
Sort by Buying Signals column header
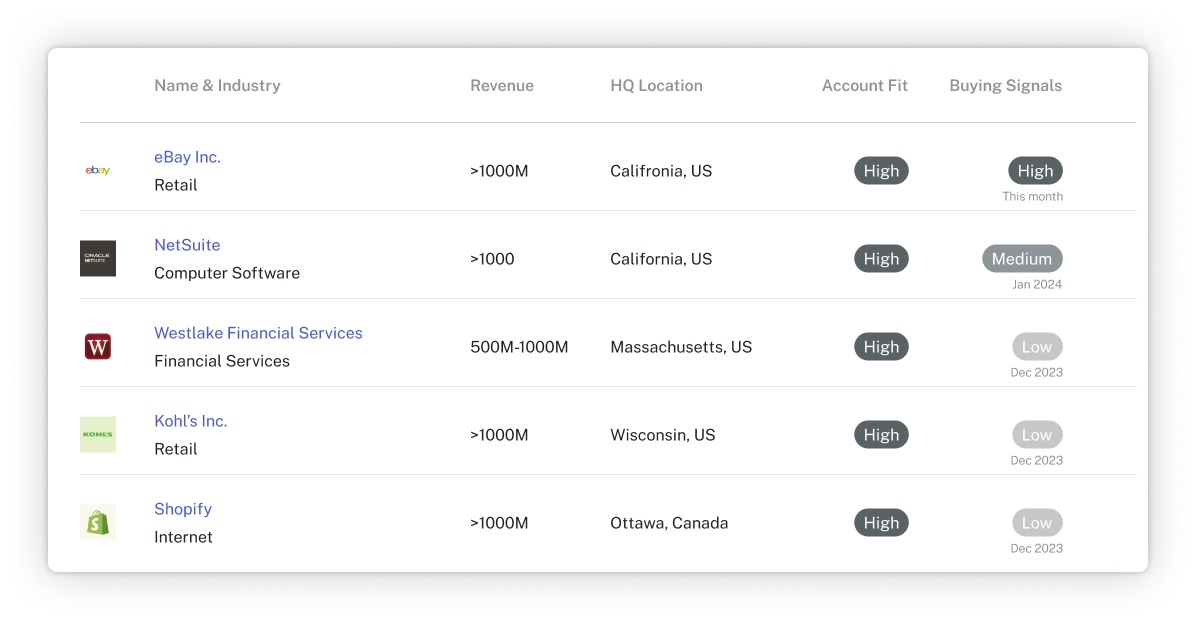(1005, 85)
